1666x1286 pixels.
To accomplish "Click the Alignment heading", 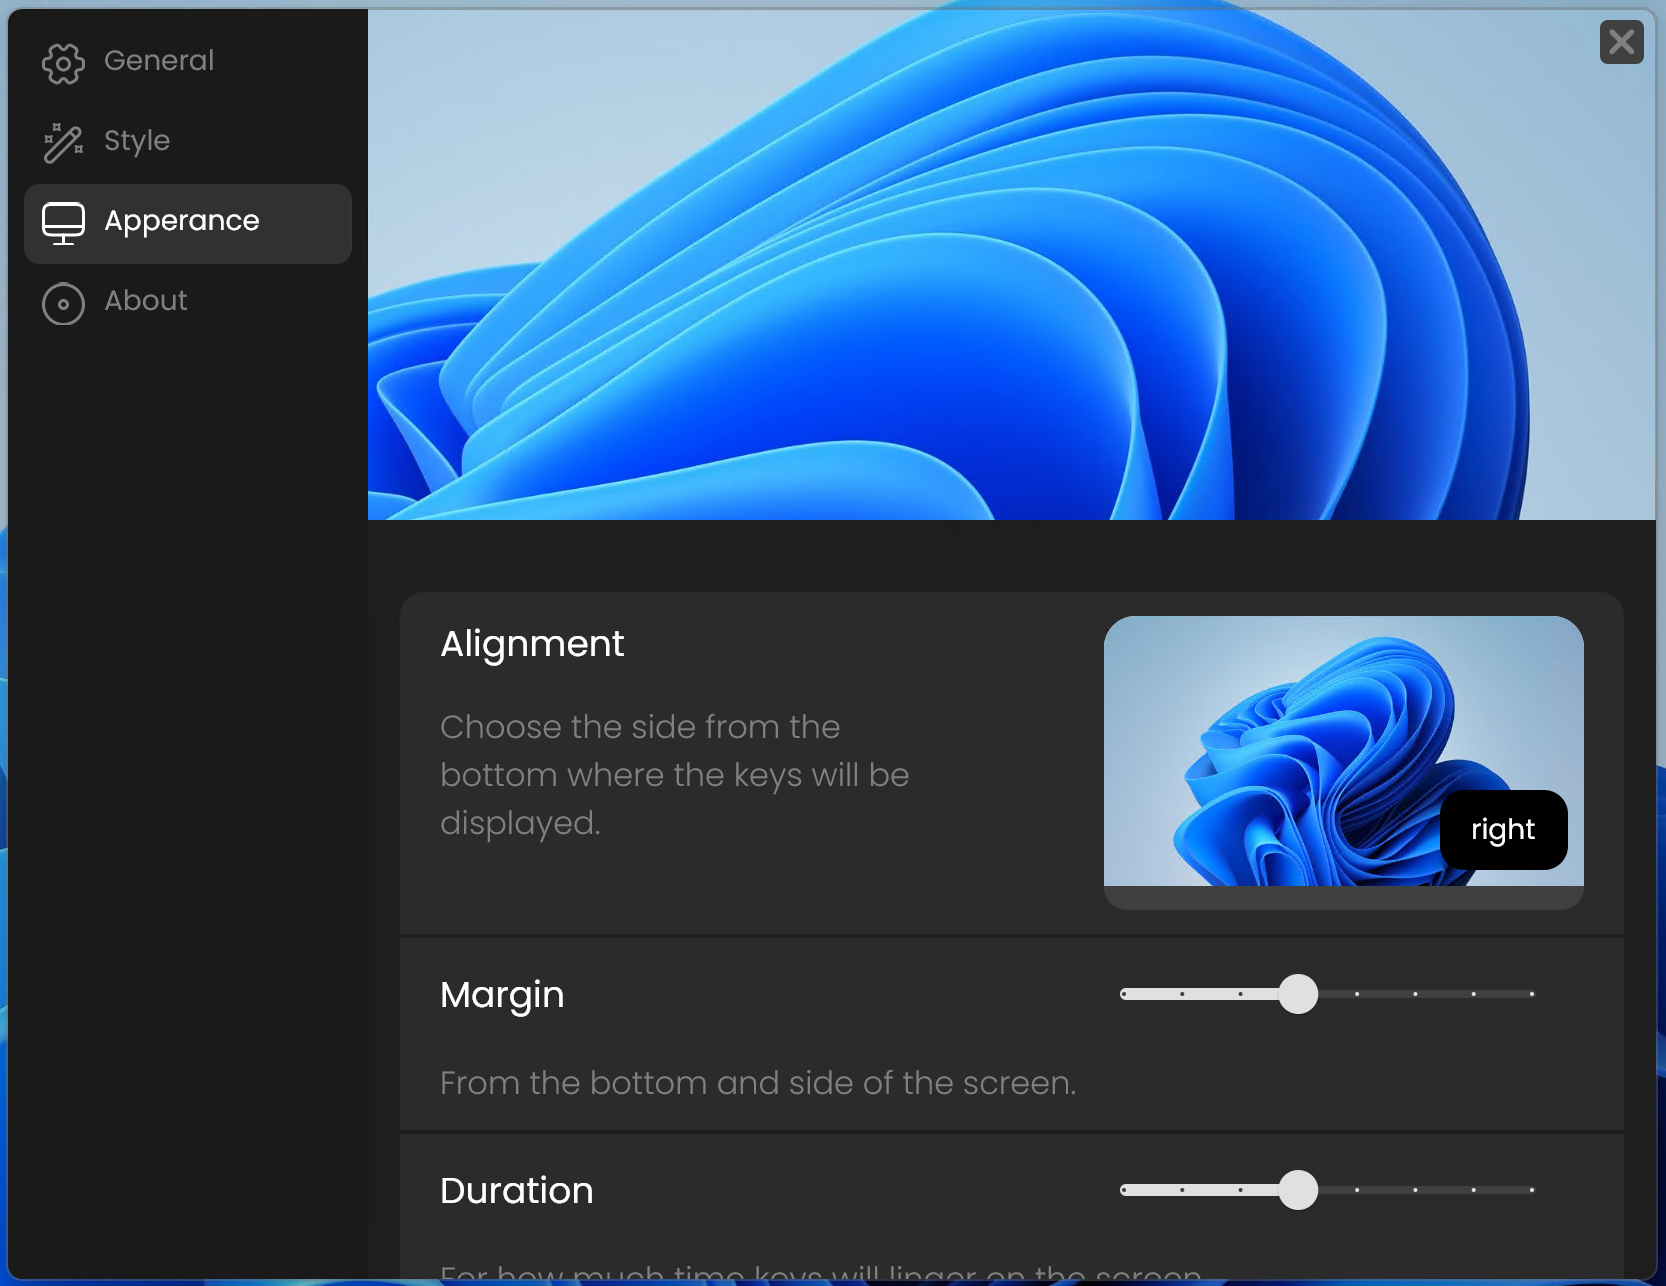I will click(x=532, y=644).
